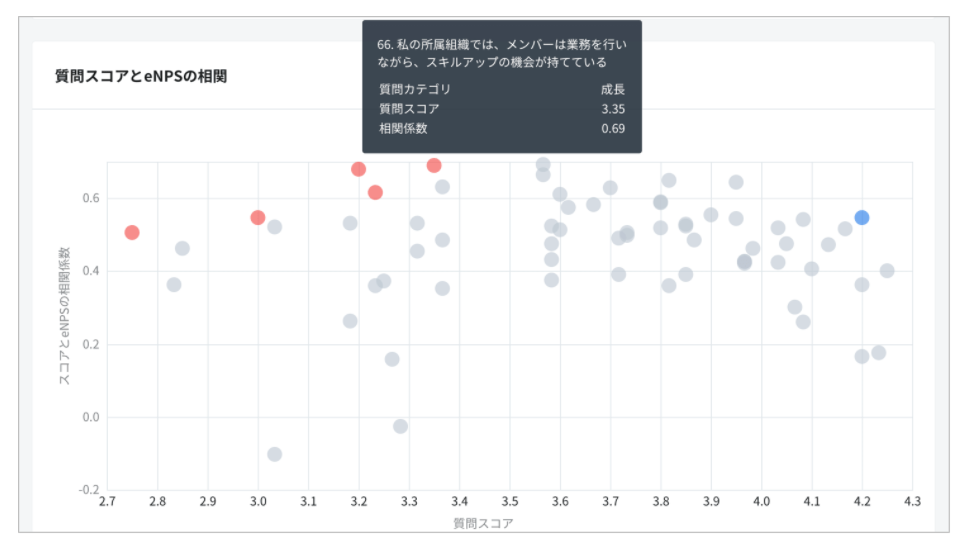Click the chart title 質問スコアとeNPSの相関

141,76
